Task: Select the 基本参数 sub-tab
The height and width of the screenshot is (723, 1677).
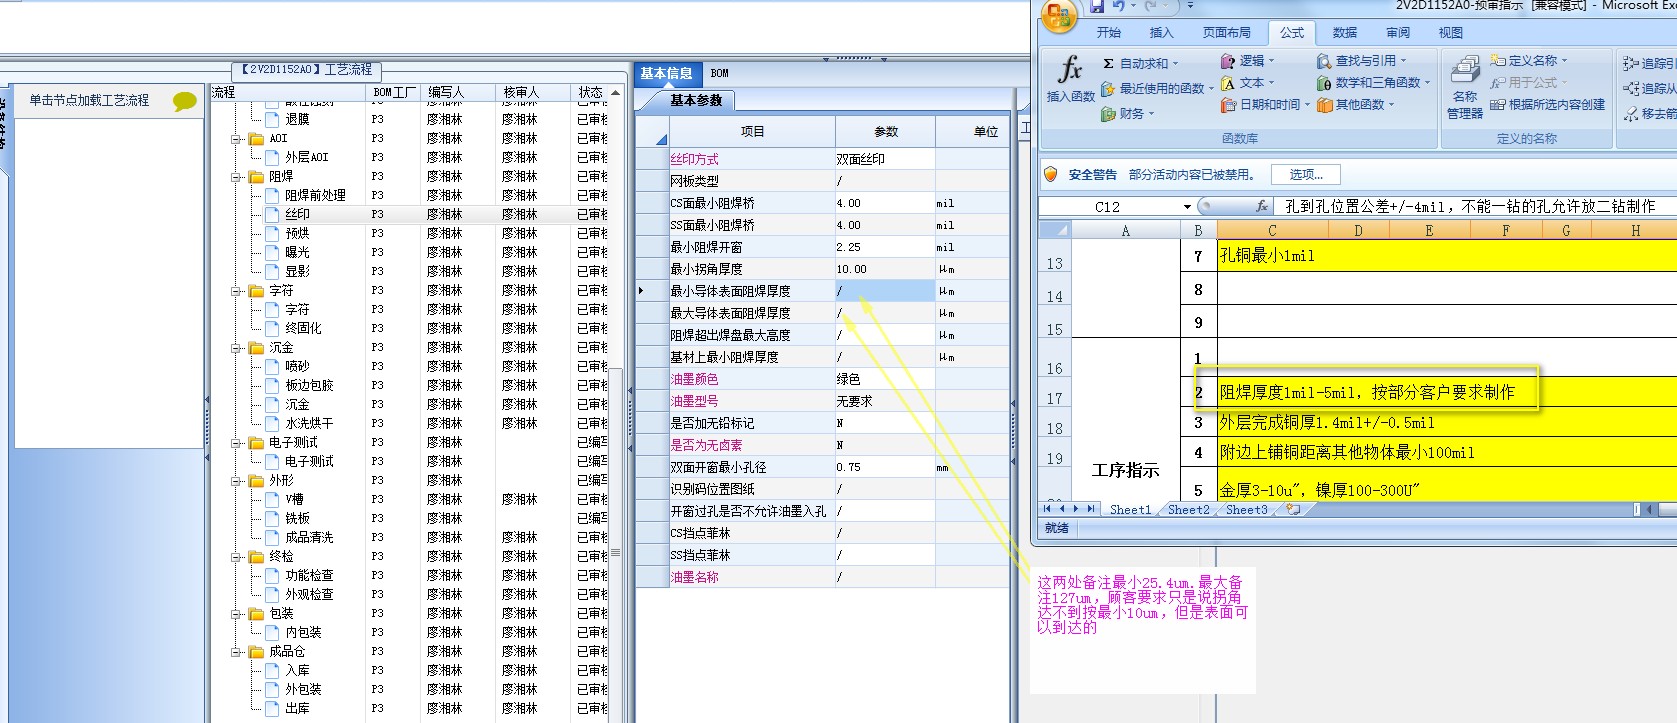Action: [696, 101]
